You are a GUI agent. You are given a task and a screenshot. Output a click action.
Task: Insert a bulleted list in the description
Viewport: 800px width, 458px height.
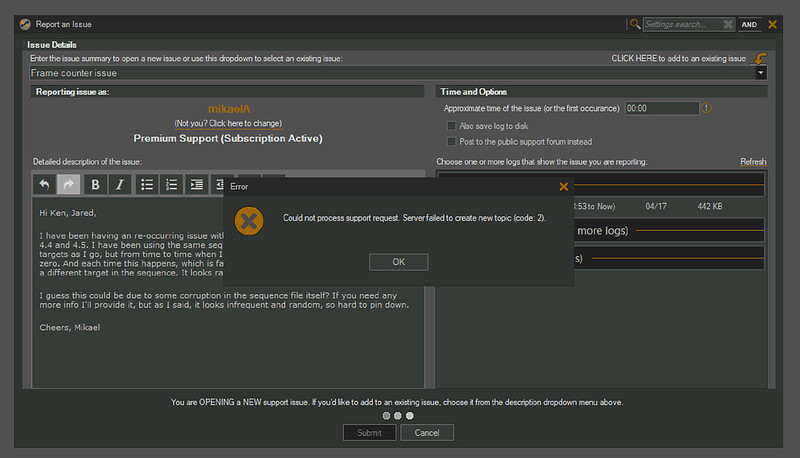pyautogui.click(x=147, y=184)
